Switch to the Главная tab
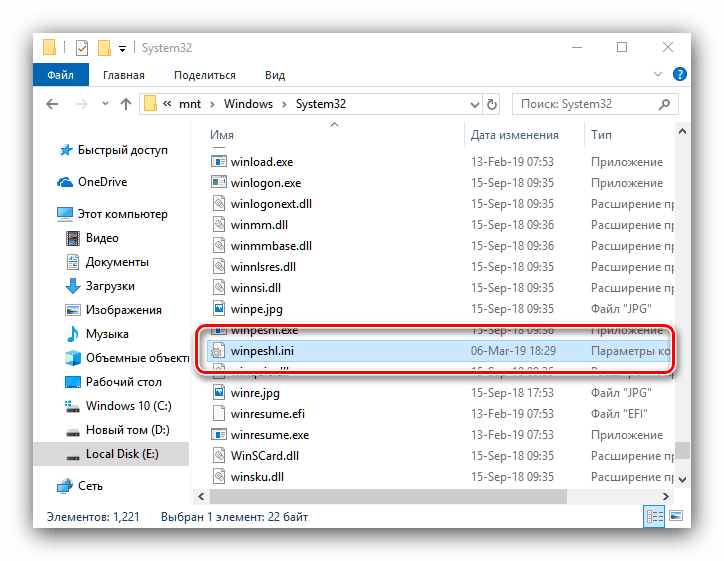This screenshot has height=561, width=724. click(123, 75)
